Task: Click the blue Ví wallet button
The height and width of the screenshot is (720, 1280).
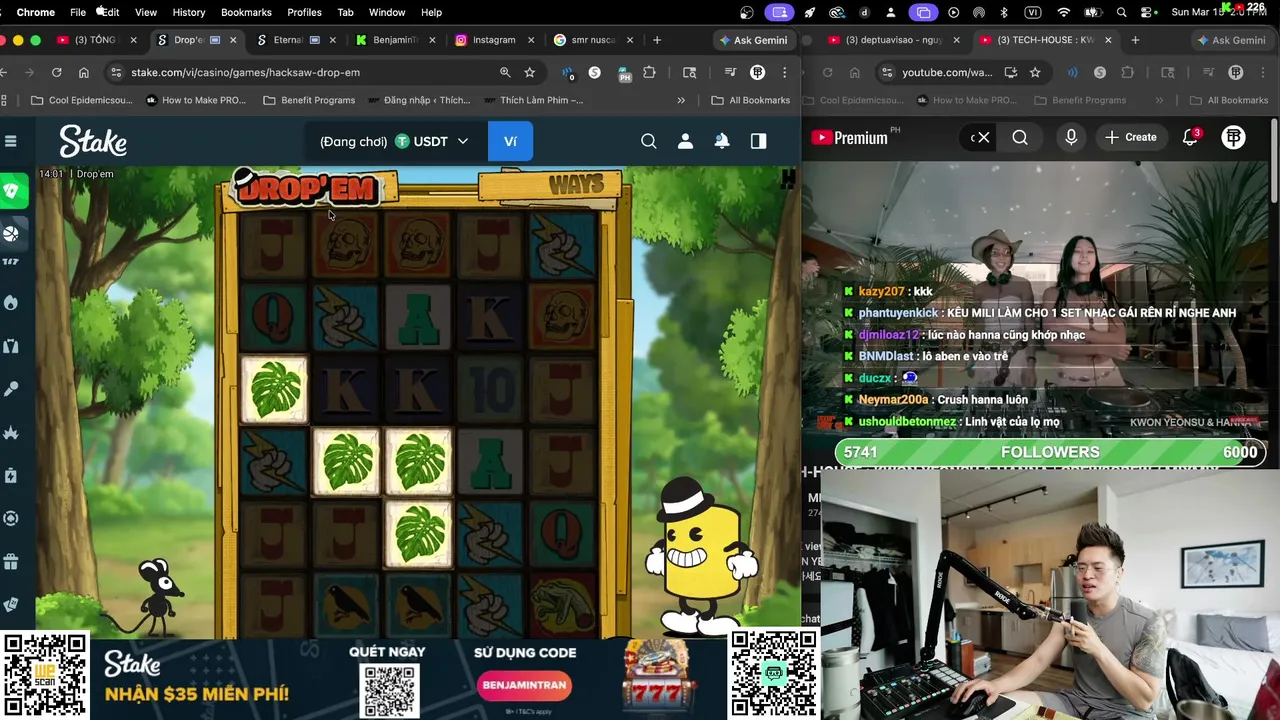Action: [x=510, y=141]
